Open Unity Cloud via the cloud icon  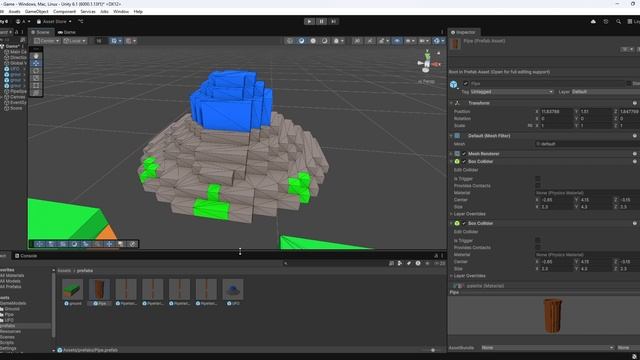click(593, 21)
